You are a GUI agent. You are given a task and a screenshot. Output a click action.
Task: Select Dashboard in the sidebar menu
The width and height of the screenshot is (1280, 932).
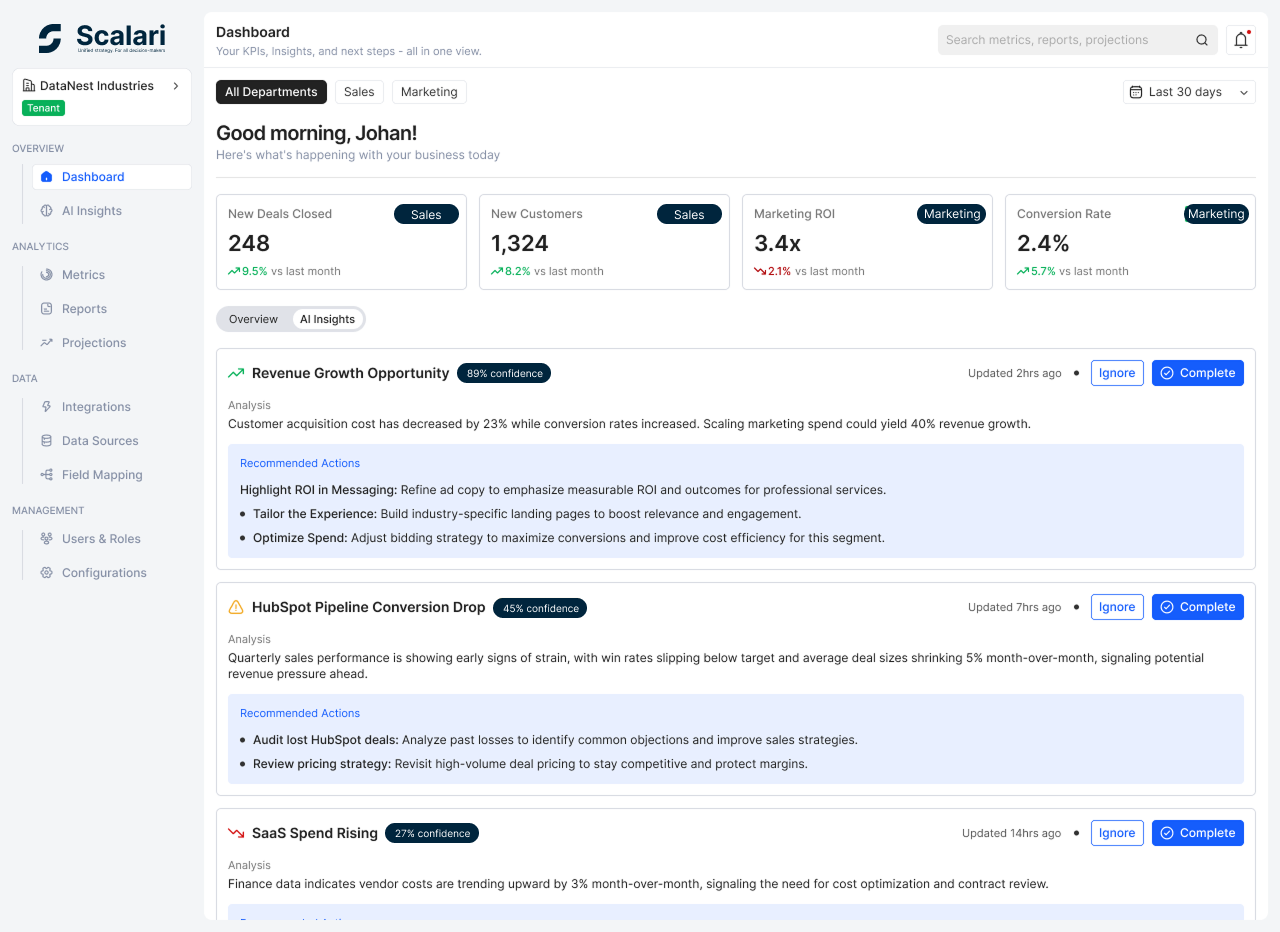[x=92, y=176]
